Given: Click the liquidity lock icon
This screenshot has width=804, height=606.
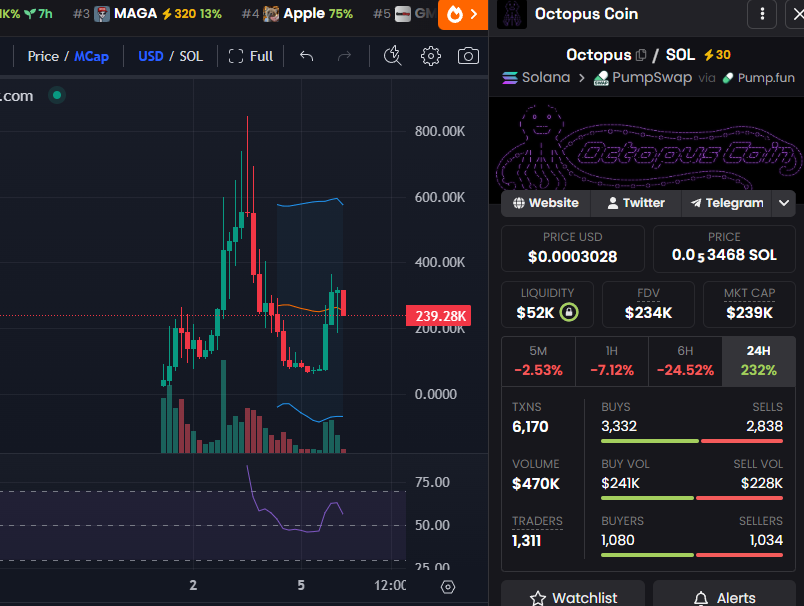Looking at the screenshot, I should [569, 312].
